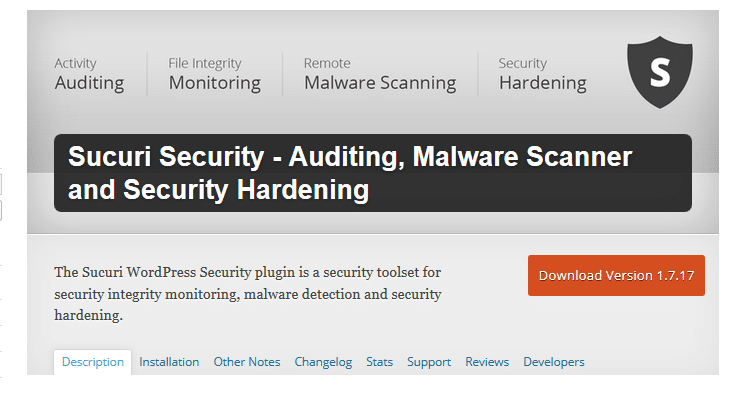
Task: Click Remote Malware Scanning banner label
Action: pyautogui.click(x=380, y=74)
